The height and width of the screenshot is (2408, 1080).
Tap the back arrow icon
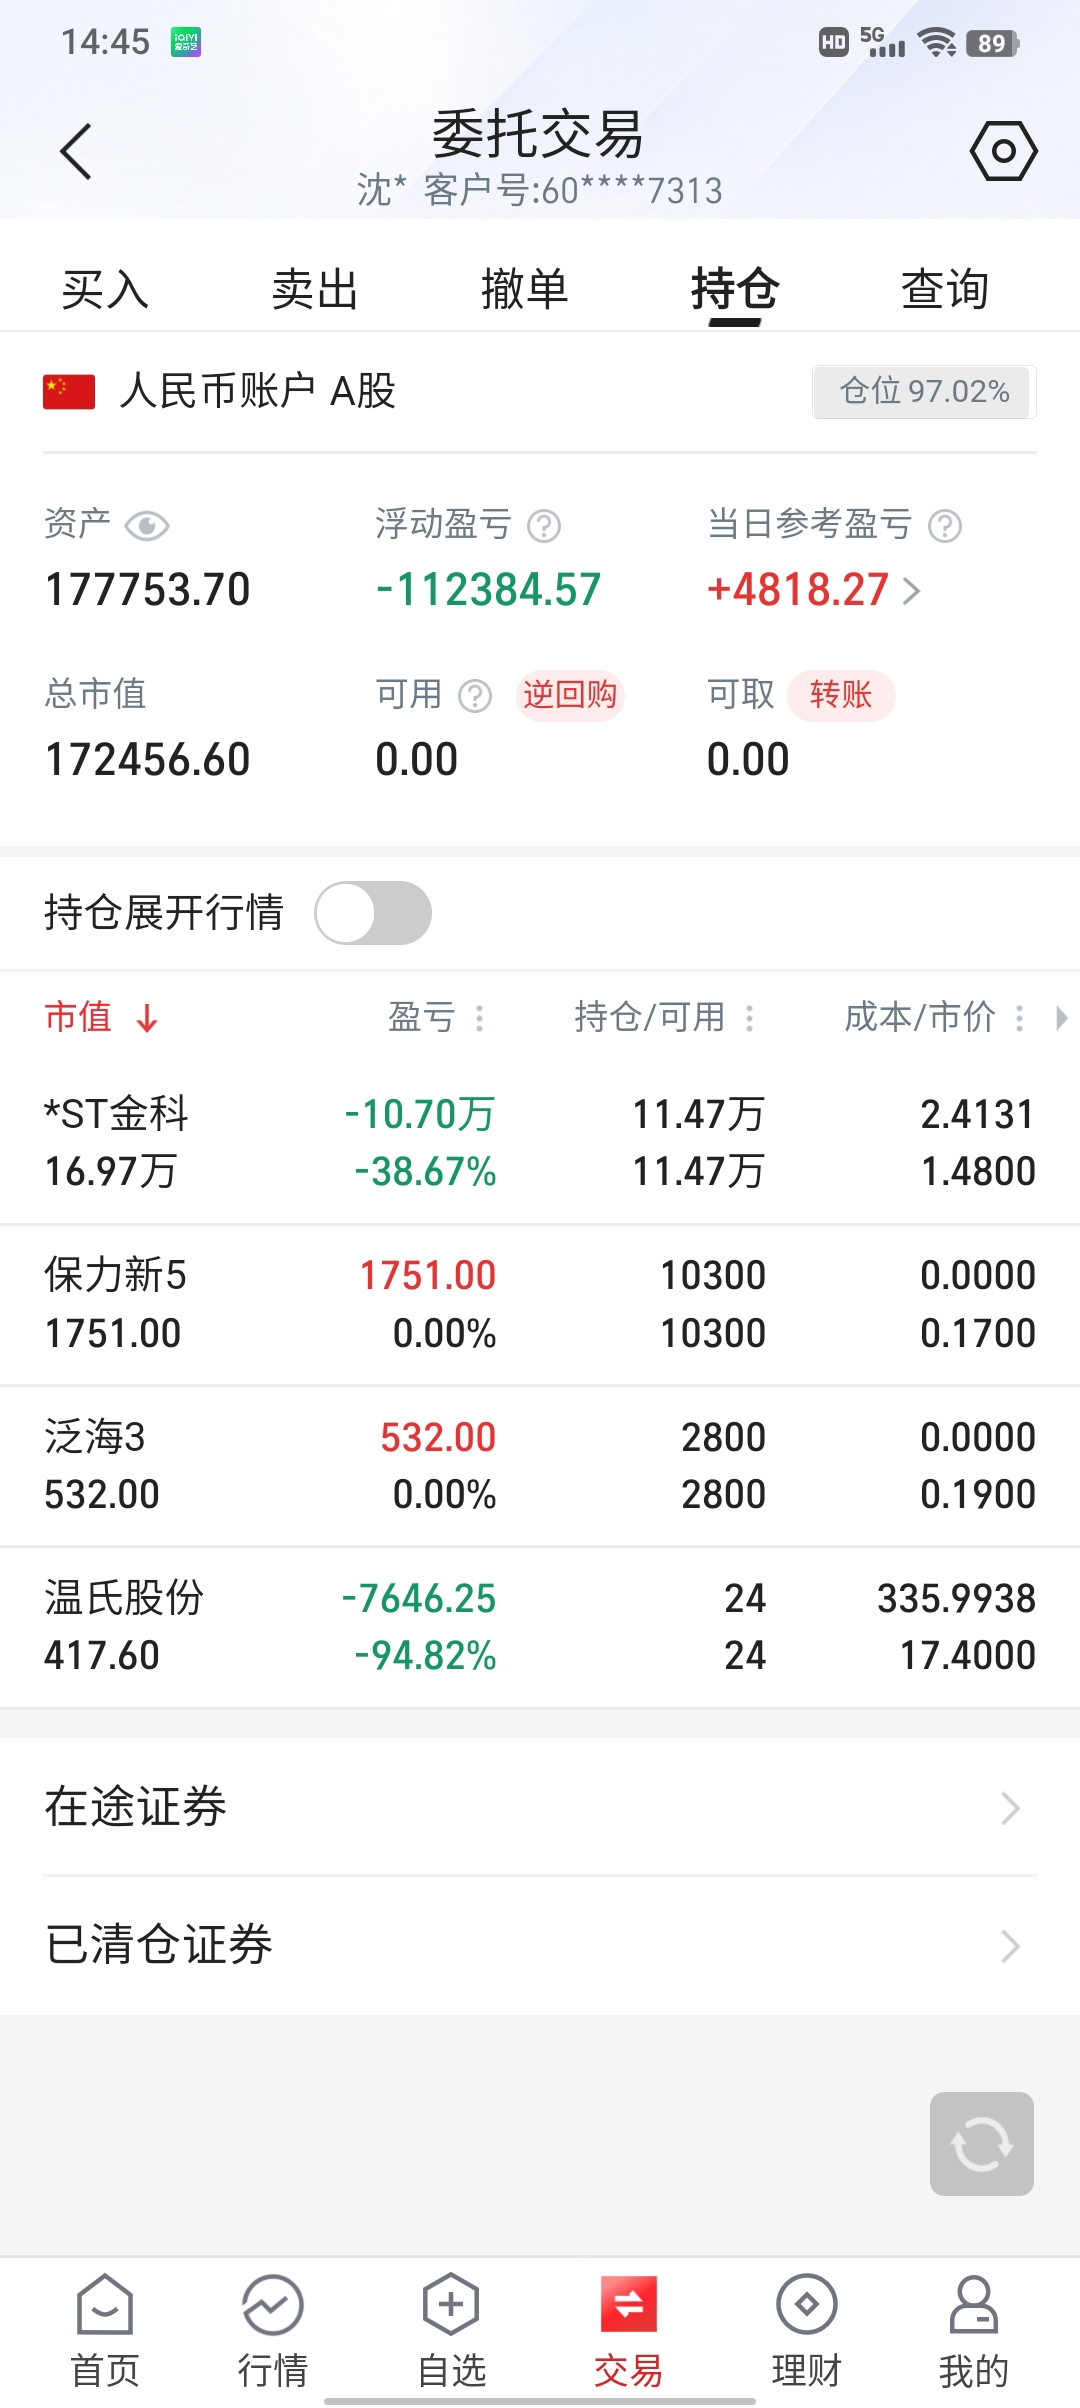(x=76, y=152)
